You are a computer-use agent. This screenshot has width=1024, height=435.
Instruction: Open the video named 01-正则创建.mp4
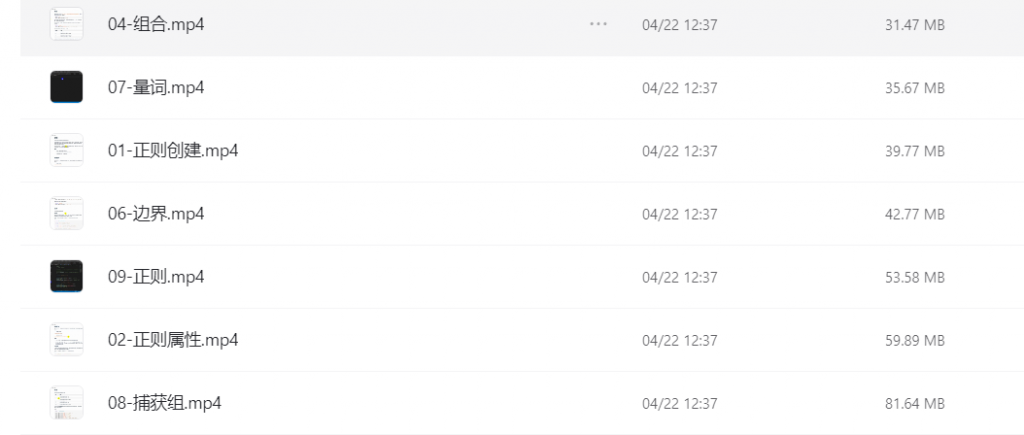coord(173,151)
